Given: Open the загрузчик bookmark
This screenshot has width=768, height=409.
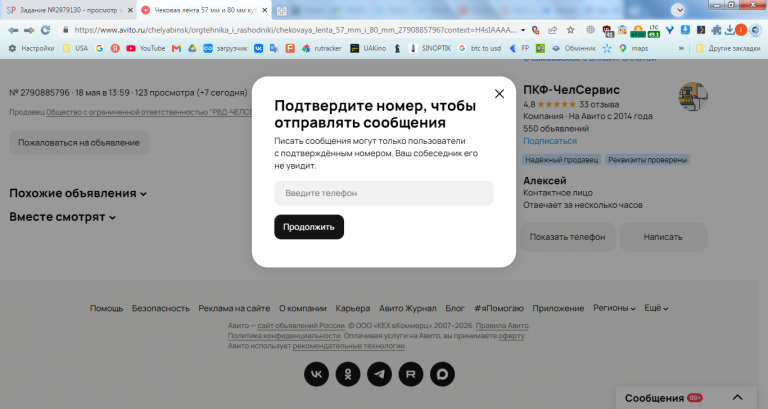Looking at the screenshot, I should [x=225, y=48].
